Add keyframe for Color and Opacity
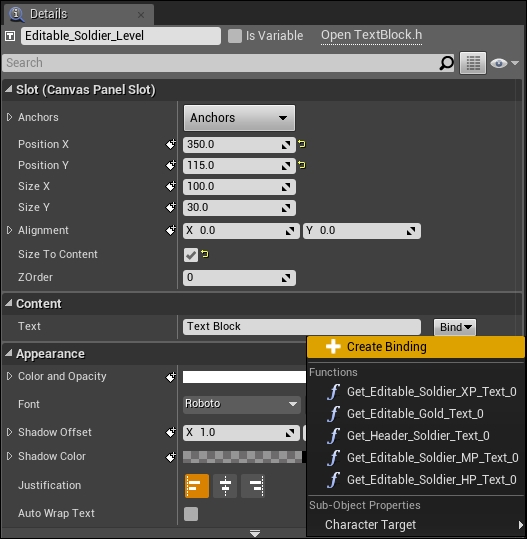The height and width of the screenshot is (539, 527). 171,377
